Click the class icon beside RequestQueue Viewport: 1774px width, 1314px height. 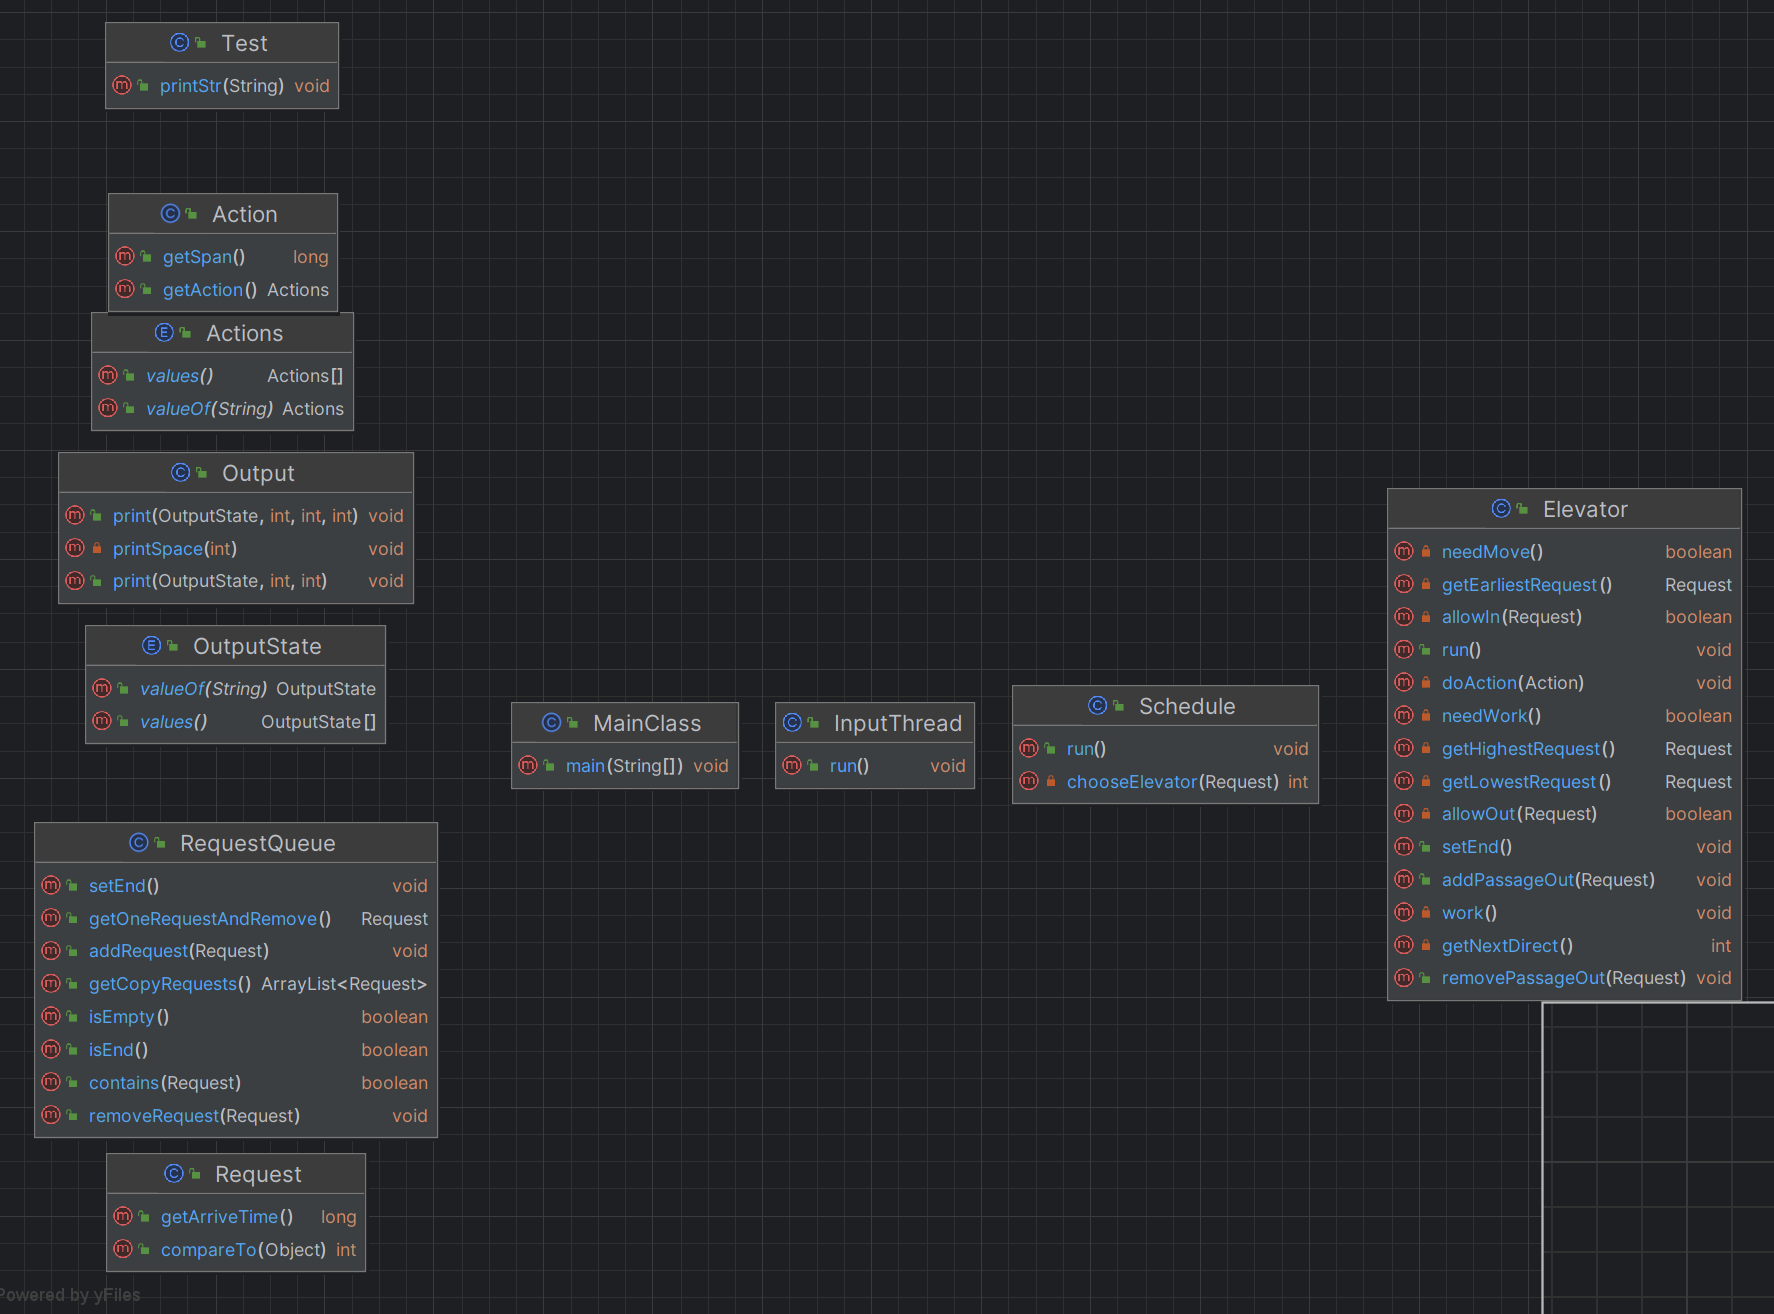139,843
